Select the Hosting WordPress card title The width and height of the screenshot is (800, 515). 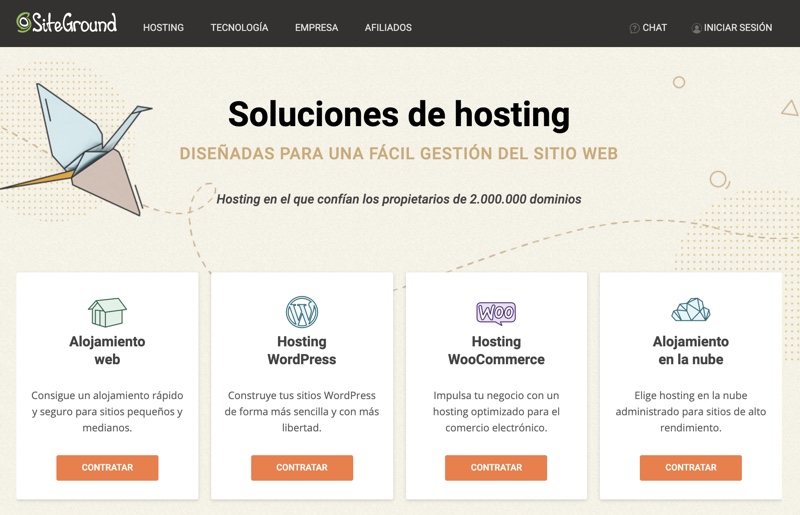pos(302,350)
